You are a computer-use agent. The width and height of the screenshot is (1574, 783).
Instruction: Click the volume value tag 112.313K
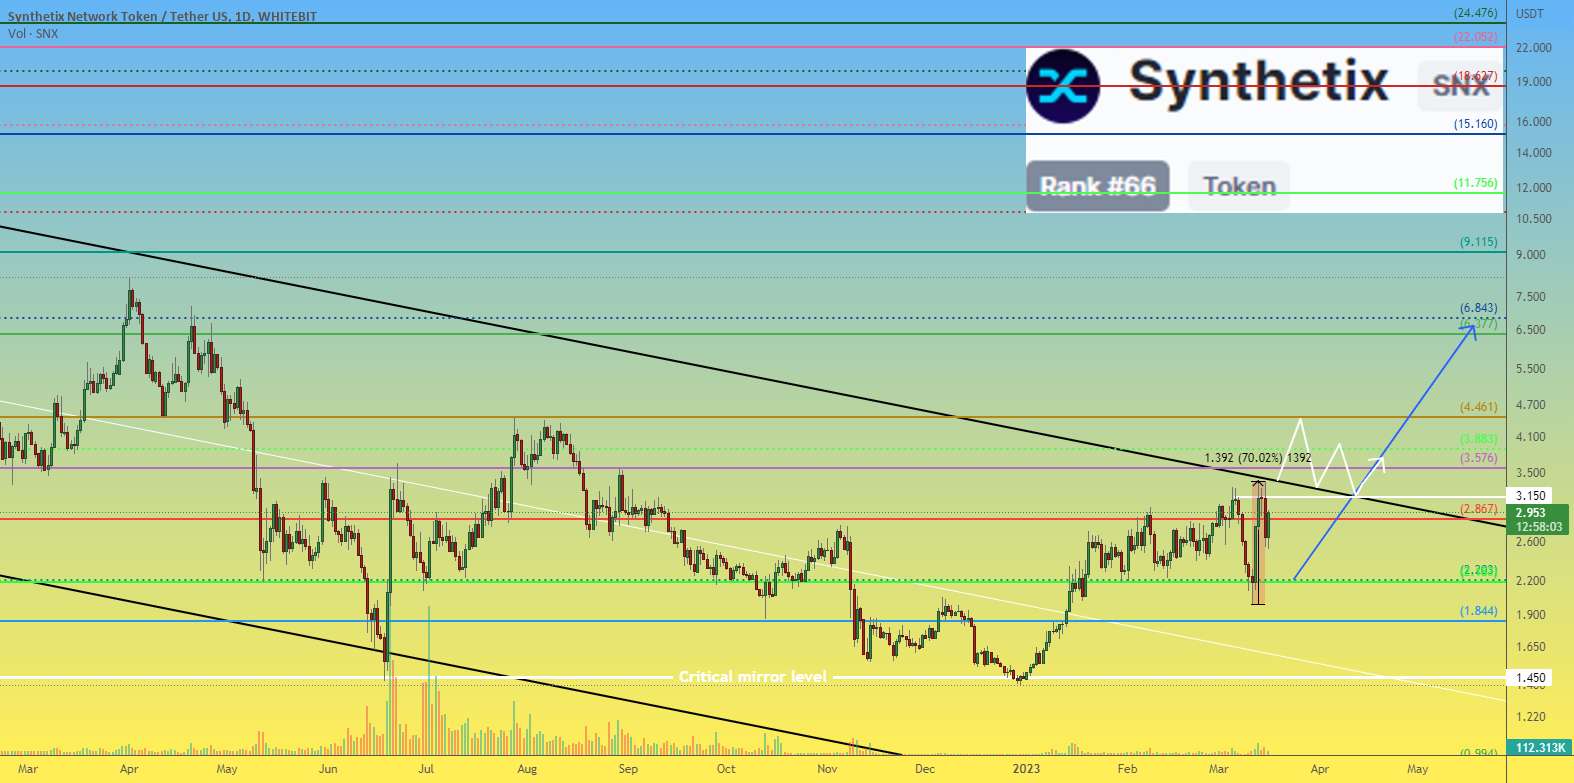click(1540, 748)
